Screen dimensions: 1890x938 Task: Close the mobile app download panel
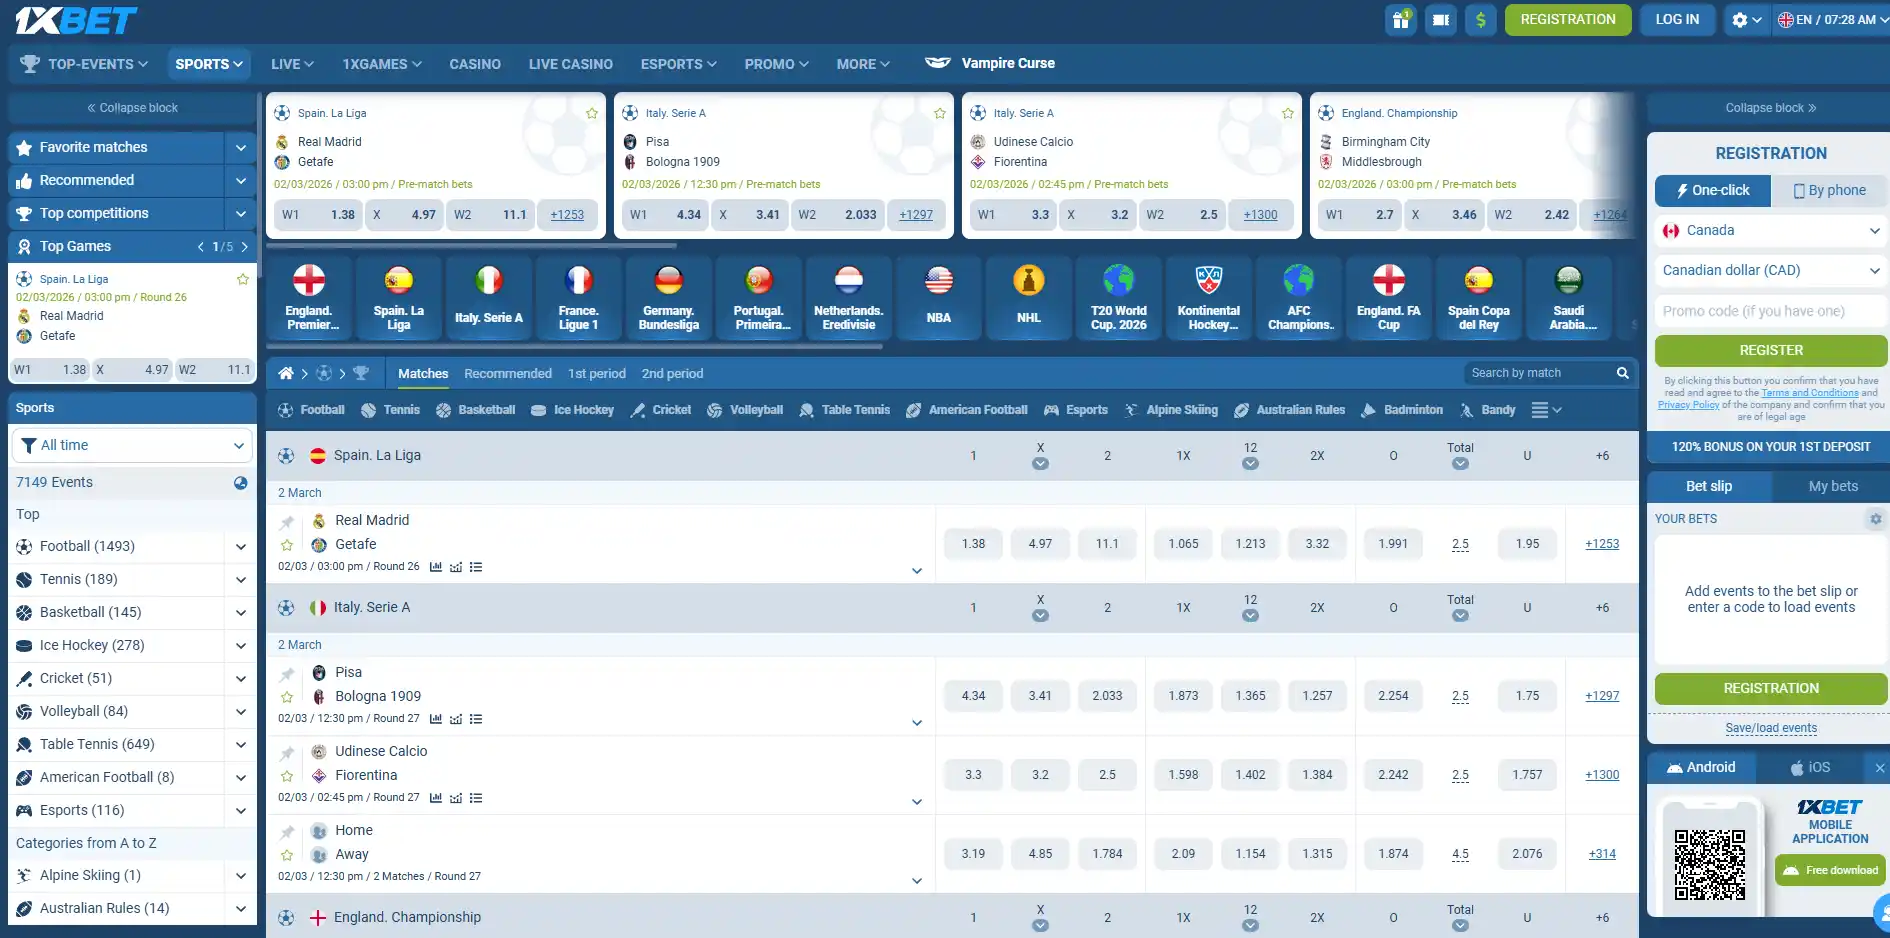point(1879,768)
